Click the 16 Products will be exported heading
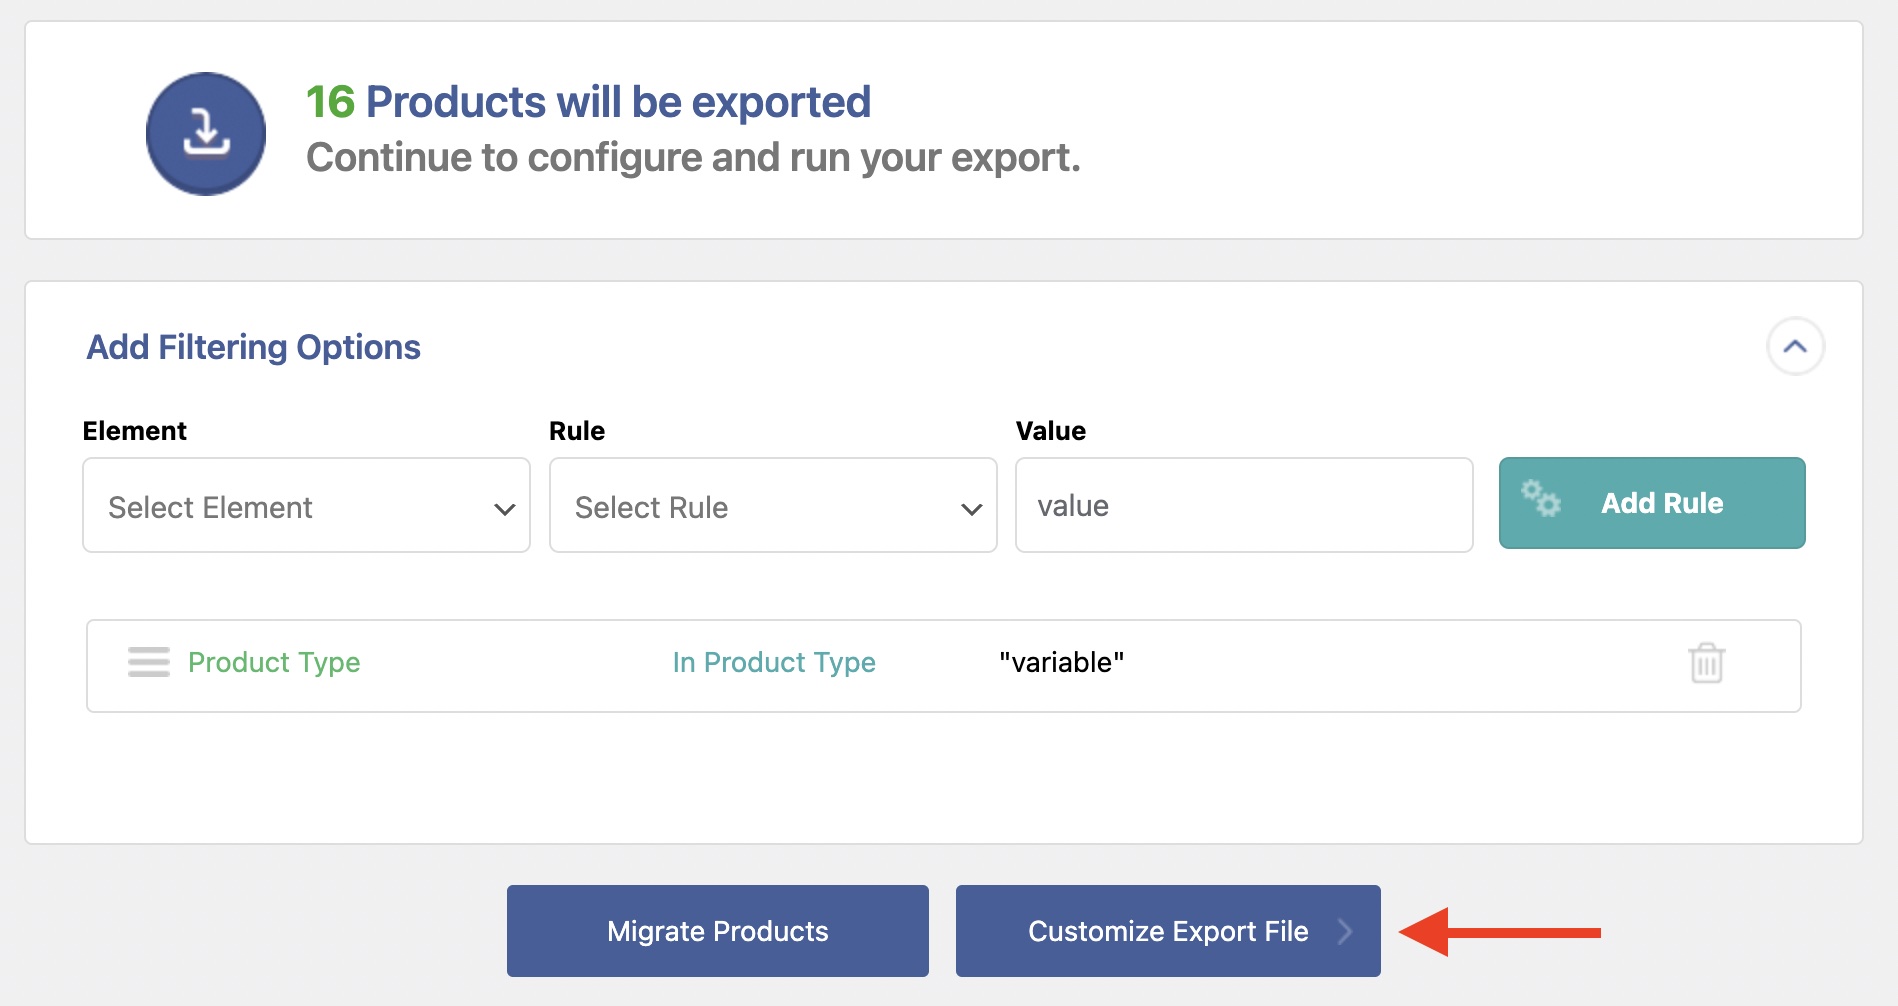The image size is (1898, 1006). pos(588,102)
